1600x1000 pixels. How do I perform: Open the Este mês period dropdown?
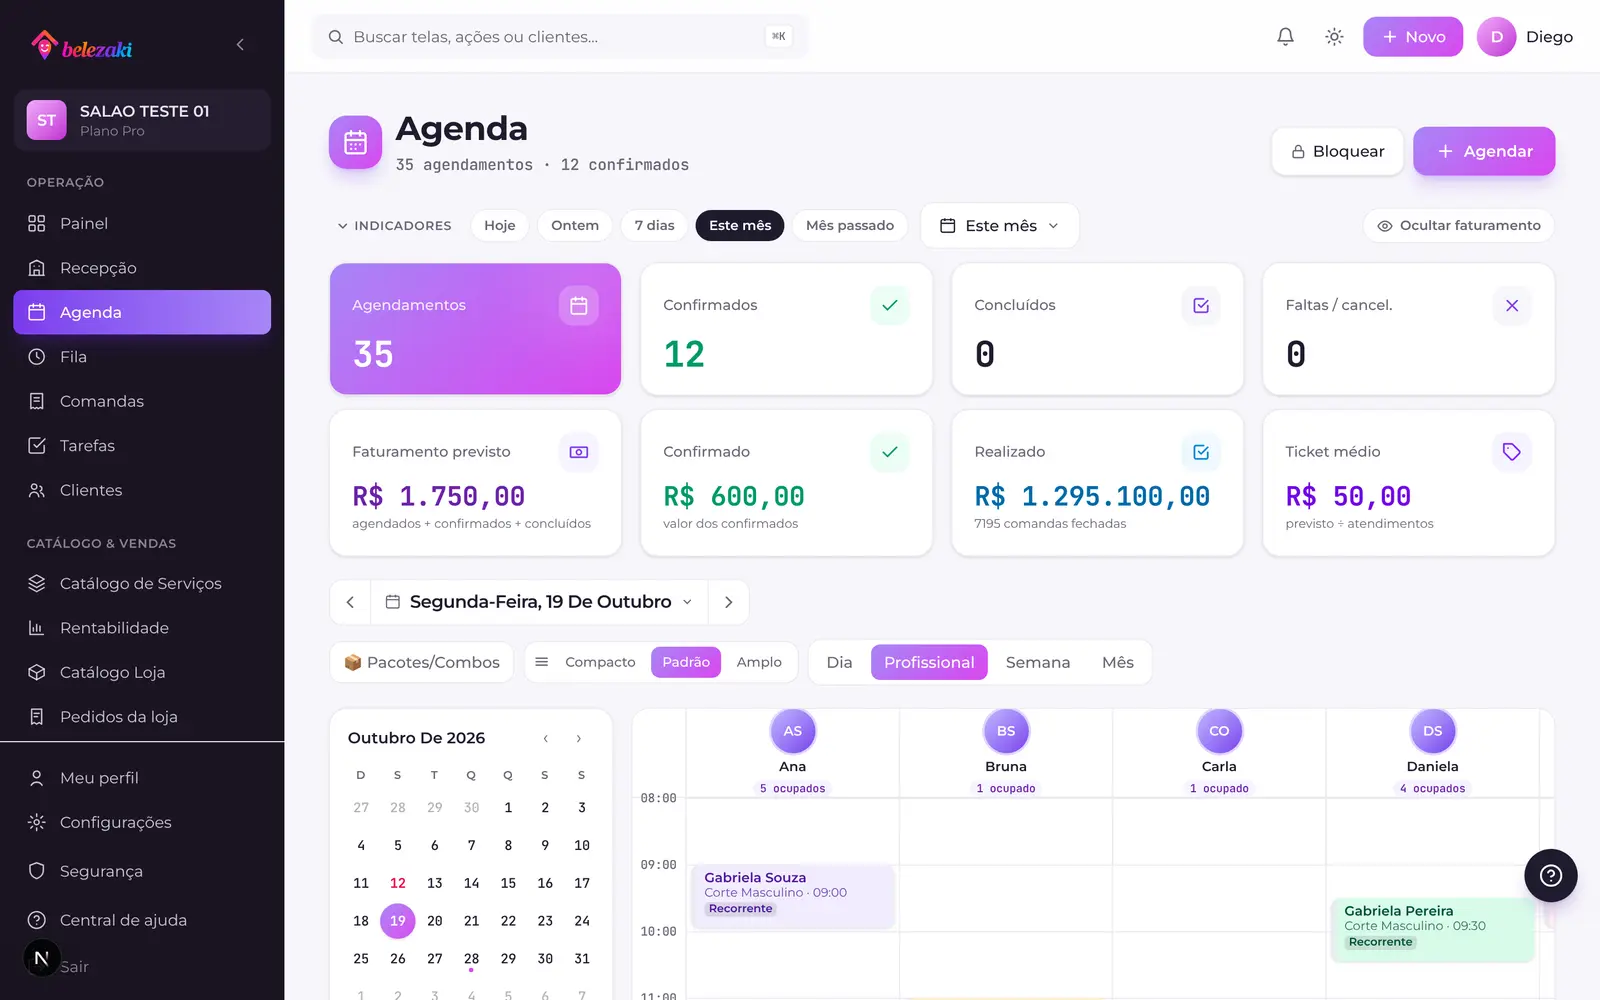[999, 226]
